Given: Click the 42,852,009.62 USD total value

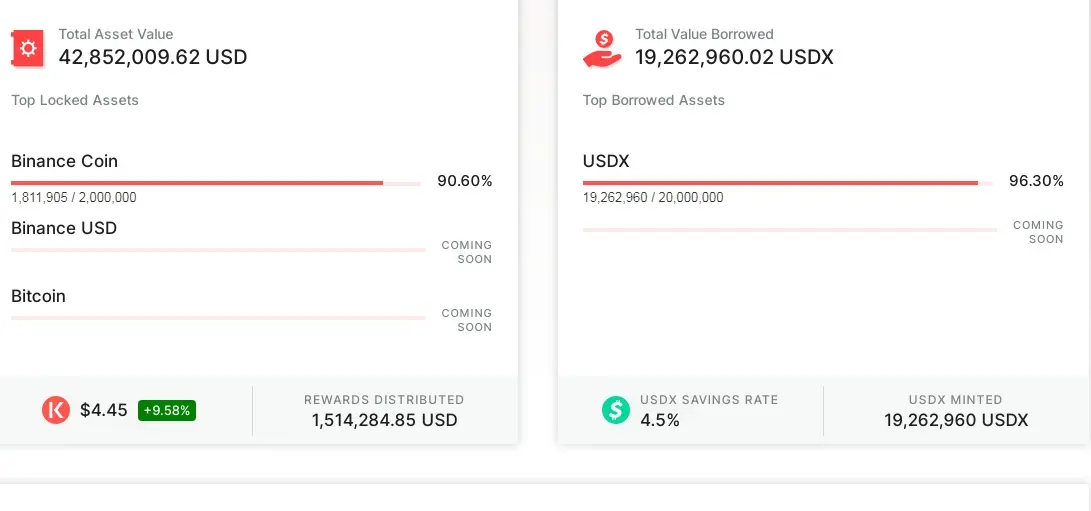Looking at the screenshot, I should point(153,56).
